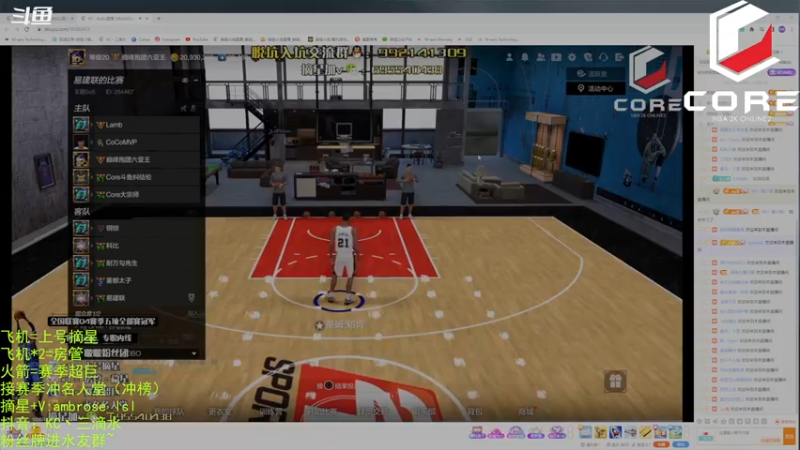Open the Instagram bookmark
The image size is (800, 450).
[x=168, y=39]
